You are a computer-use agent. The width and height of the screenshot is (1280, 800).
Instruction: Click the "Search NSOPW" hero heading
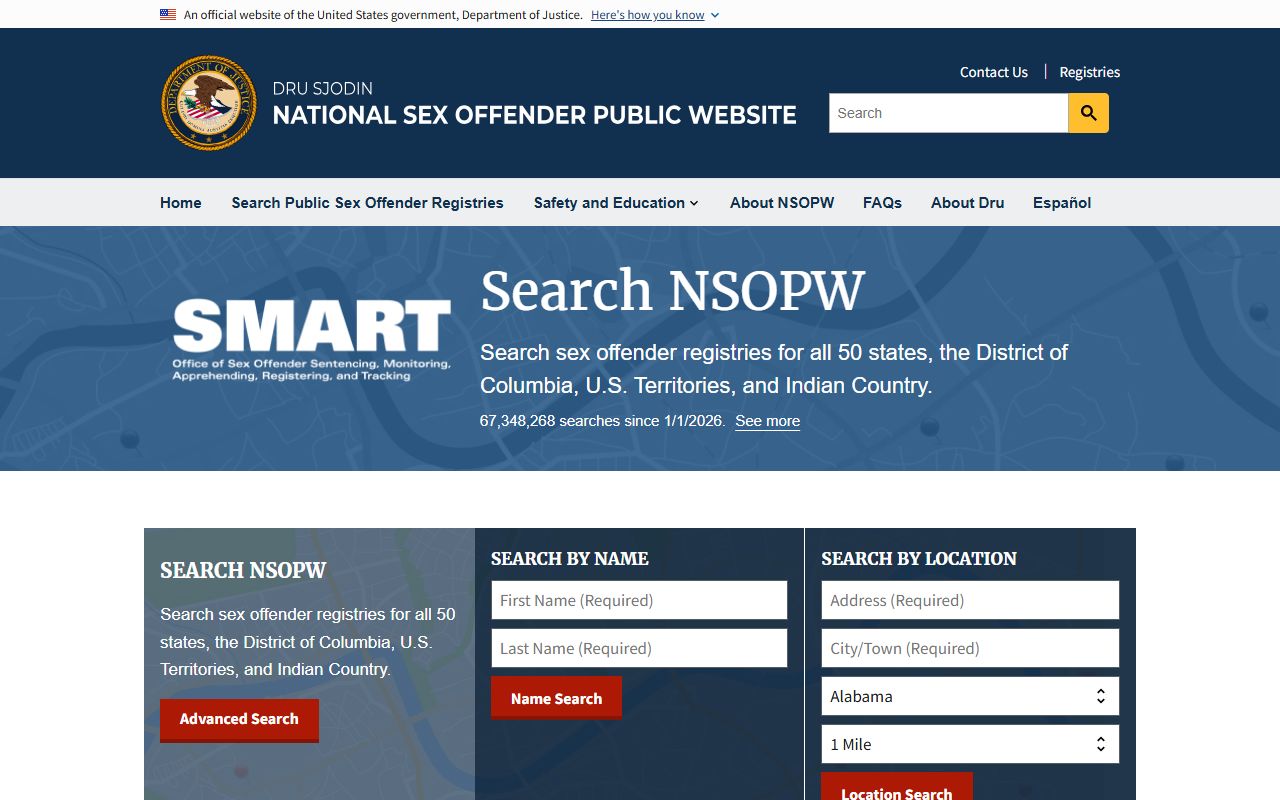673,291
